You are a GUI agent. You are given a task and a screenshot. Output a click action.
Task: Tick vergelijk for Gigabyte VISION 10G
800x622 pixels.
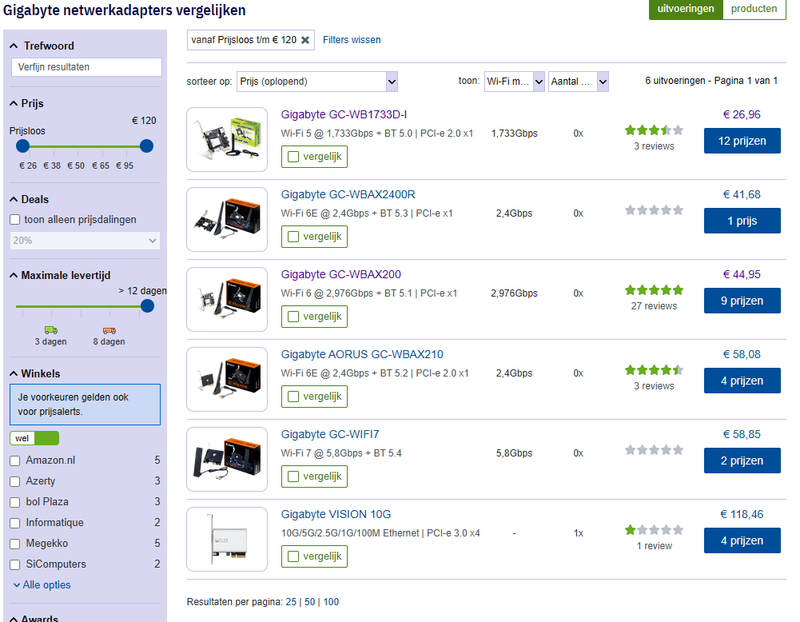293,556
